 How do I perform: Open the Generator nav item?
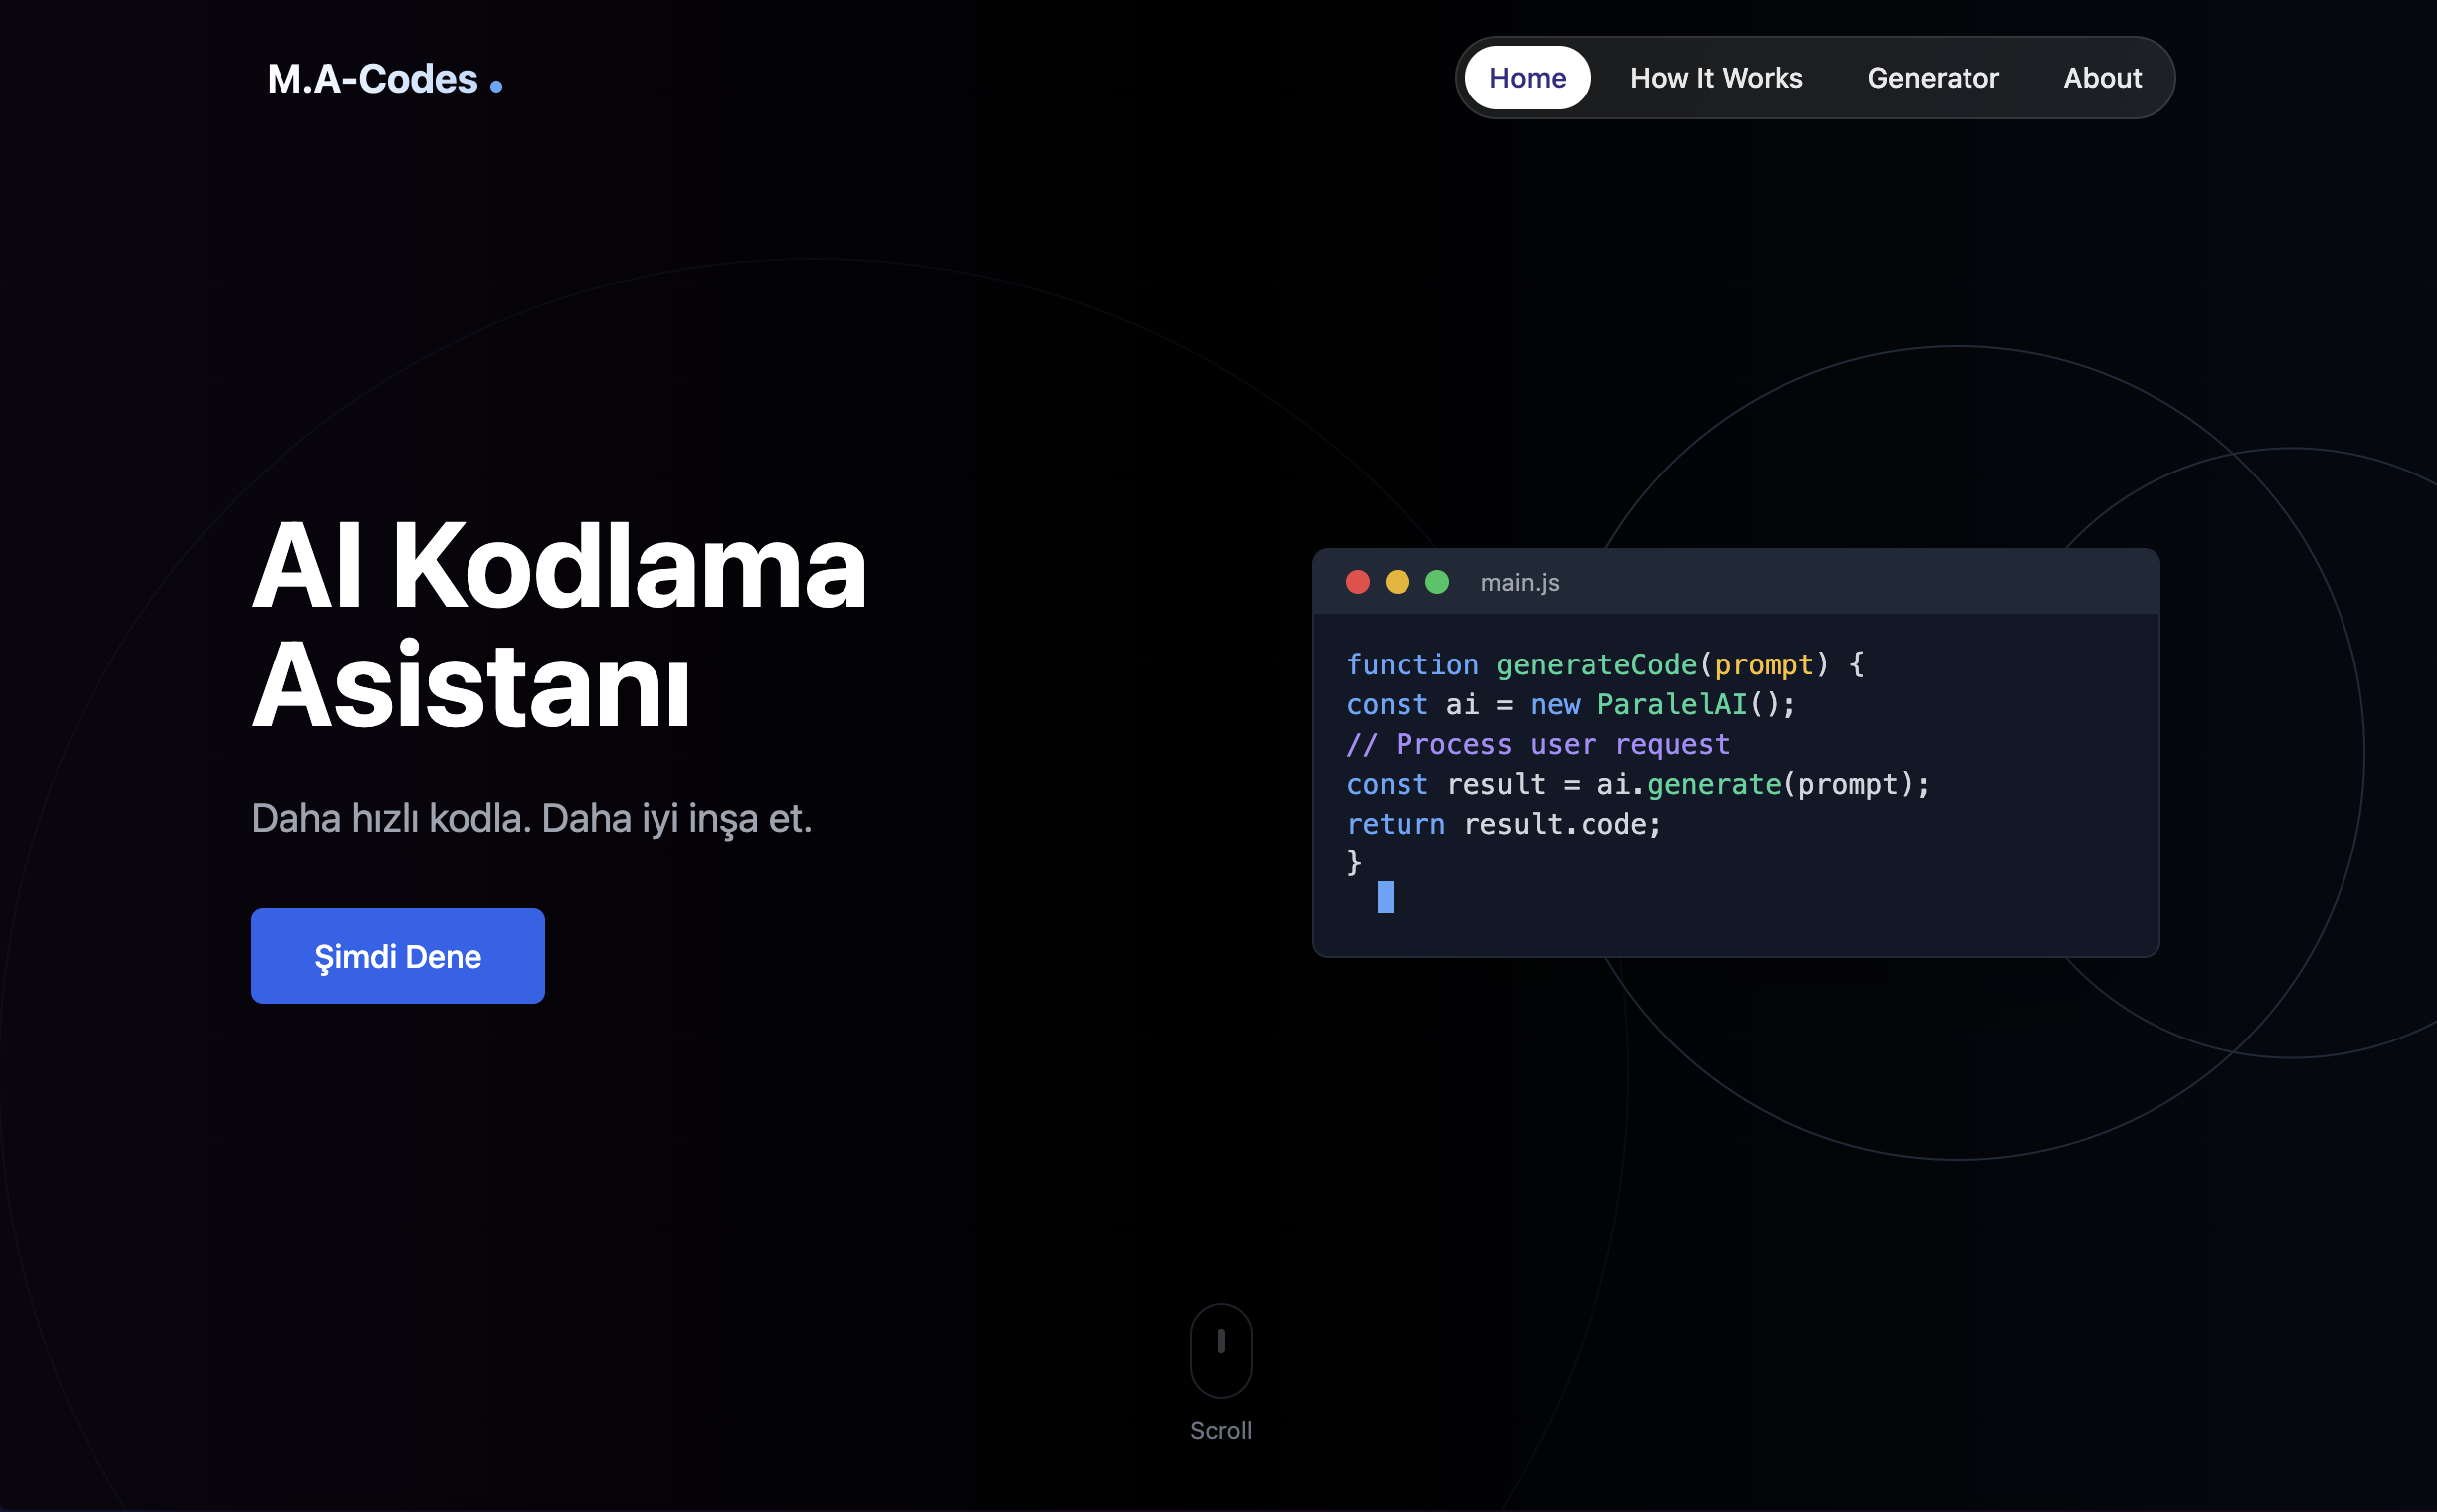(x=1932, y=78)
